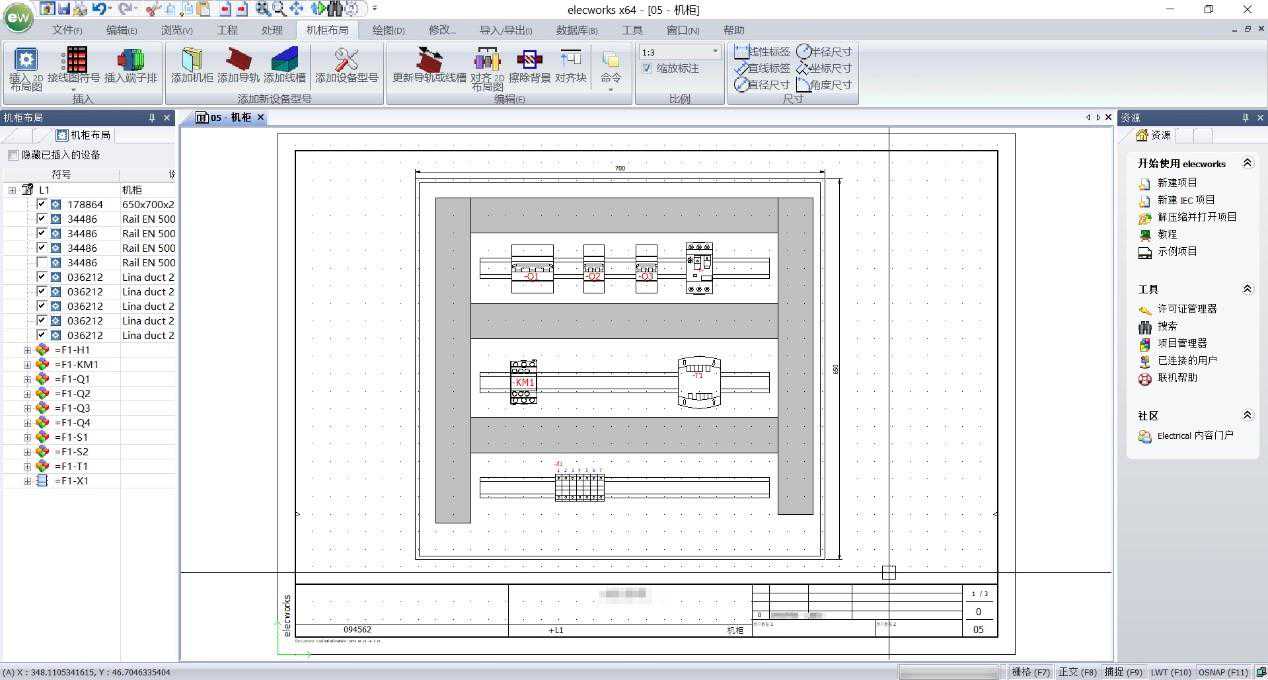The height and width of the screenshot is (680, 1268).
Task: Select the 插入端子排 tool
Action: tap(131, 61)
